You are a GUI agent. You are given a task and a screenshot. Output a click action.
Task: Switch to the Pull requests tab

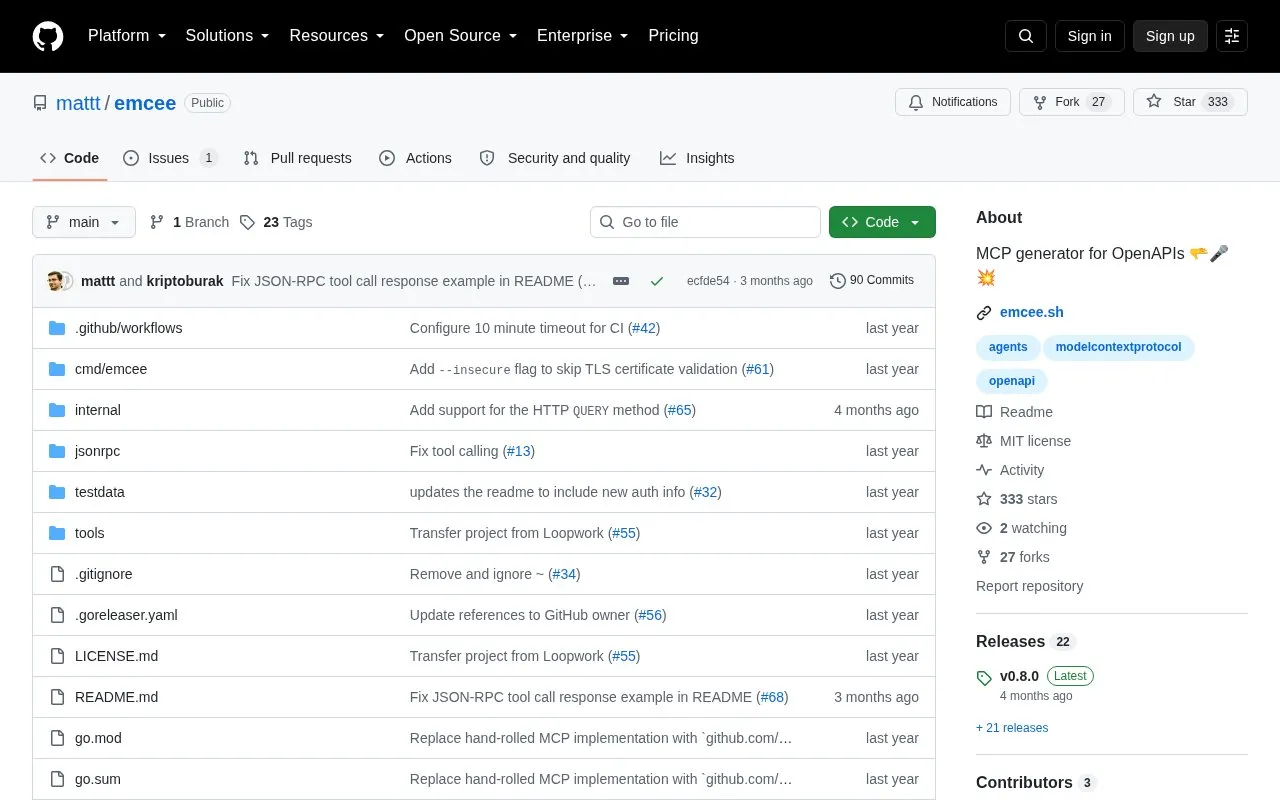297,158
